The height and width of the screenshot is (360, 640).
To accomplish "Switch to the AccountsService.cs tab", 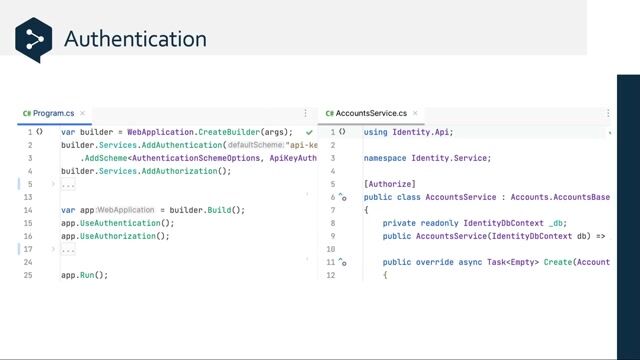I will pos(371,113).
